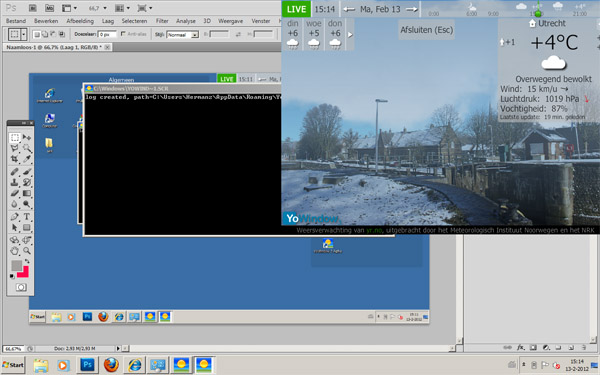Select the Lasso tool

pyautogui.click(x=15, y=148)
